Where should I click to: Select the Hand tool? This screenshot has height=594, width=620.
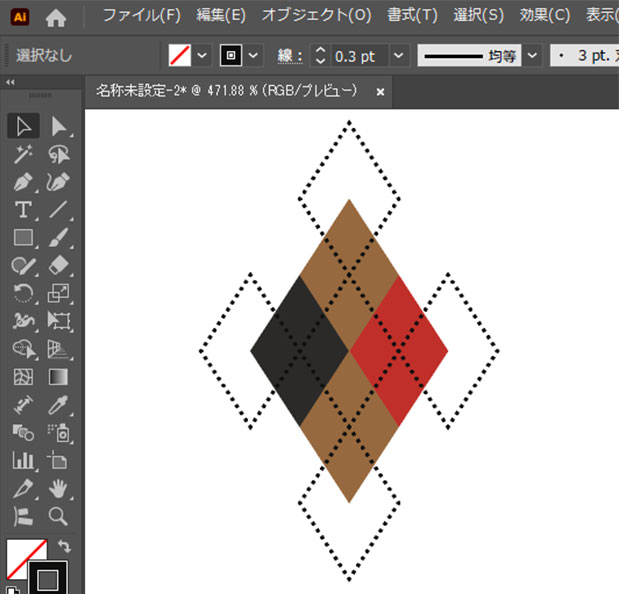(59, 488)
